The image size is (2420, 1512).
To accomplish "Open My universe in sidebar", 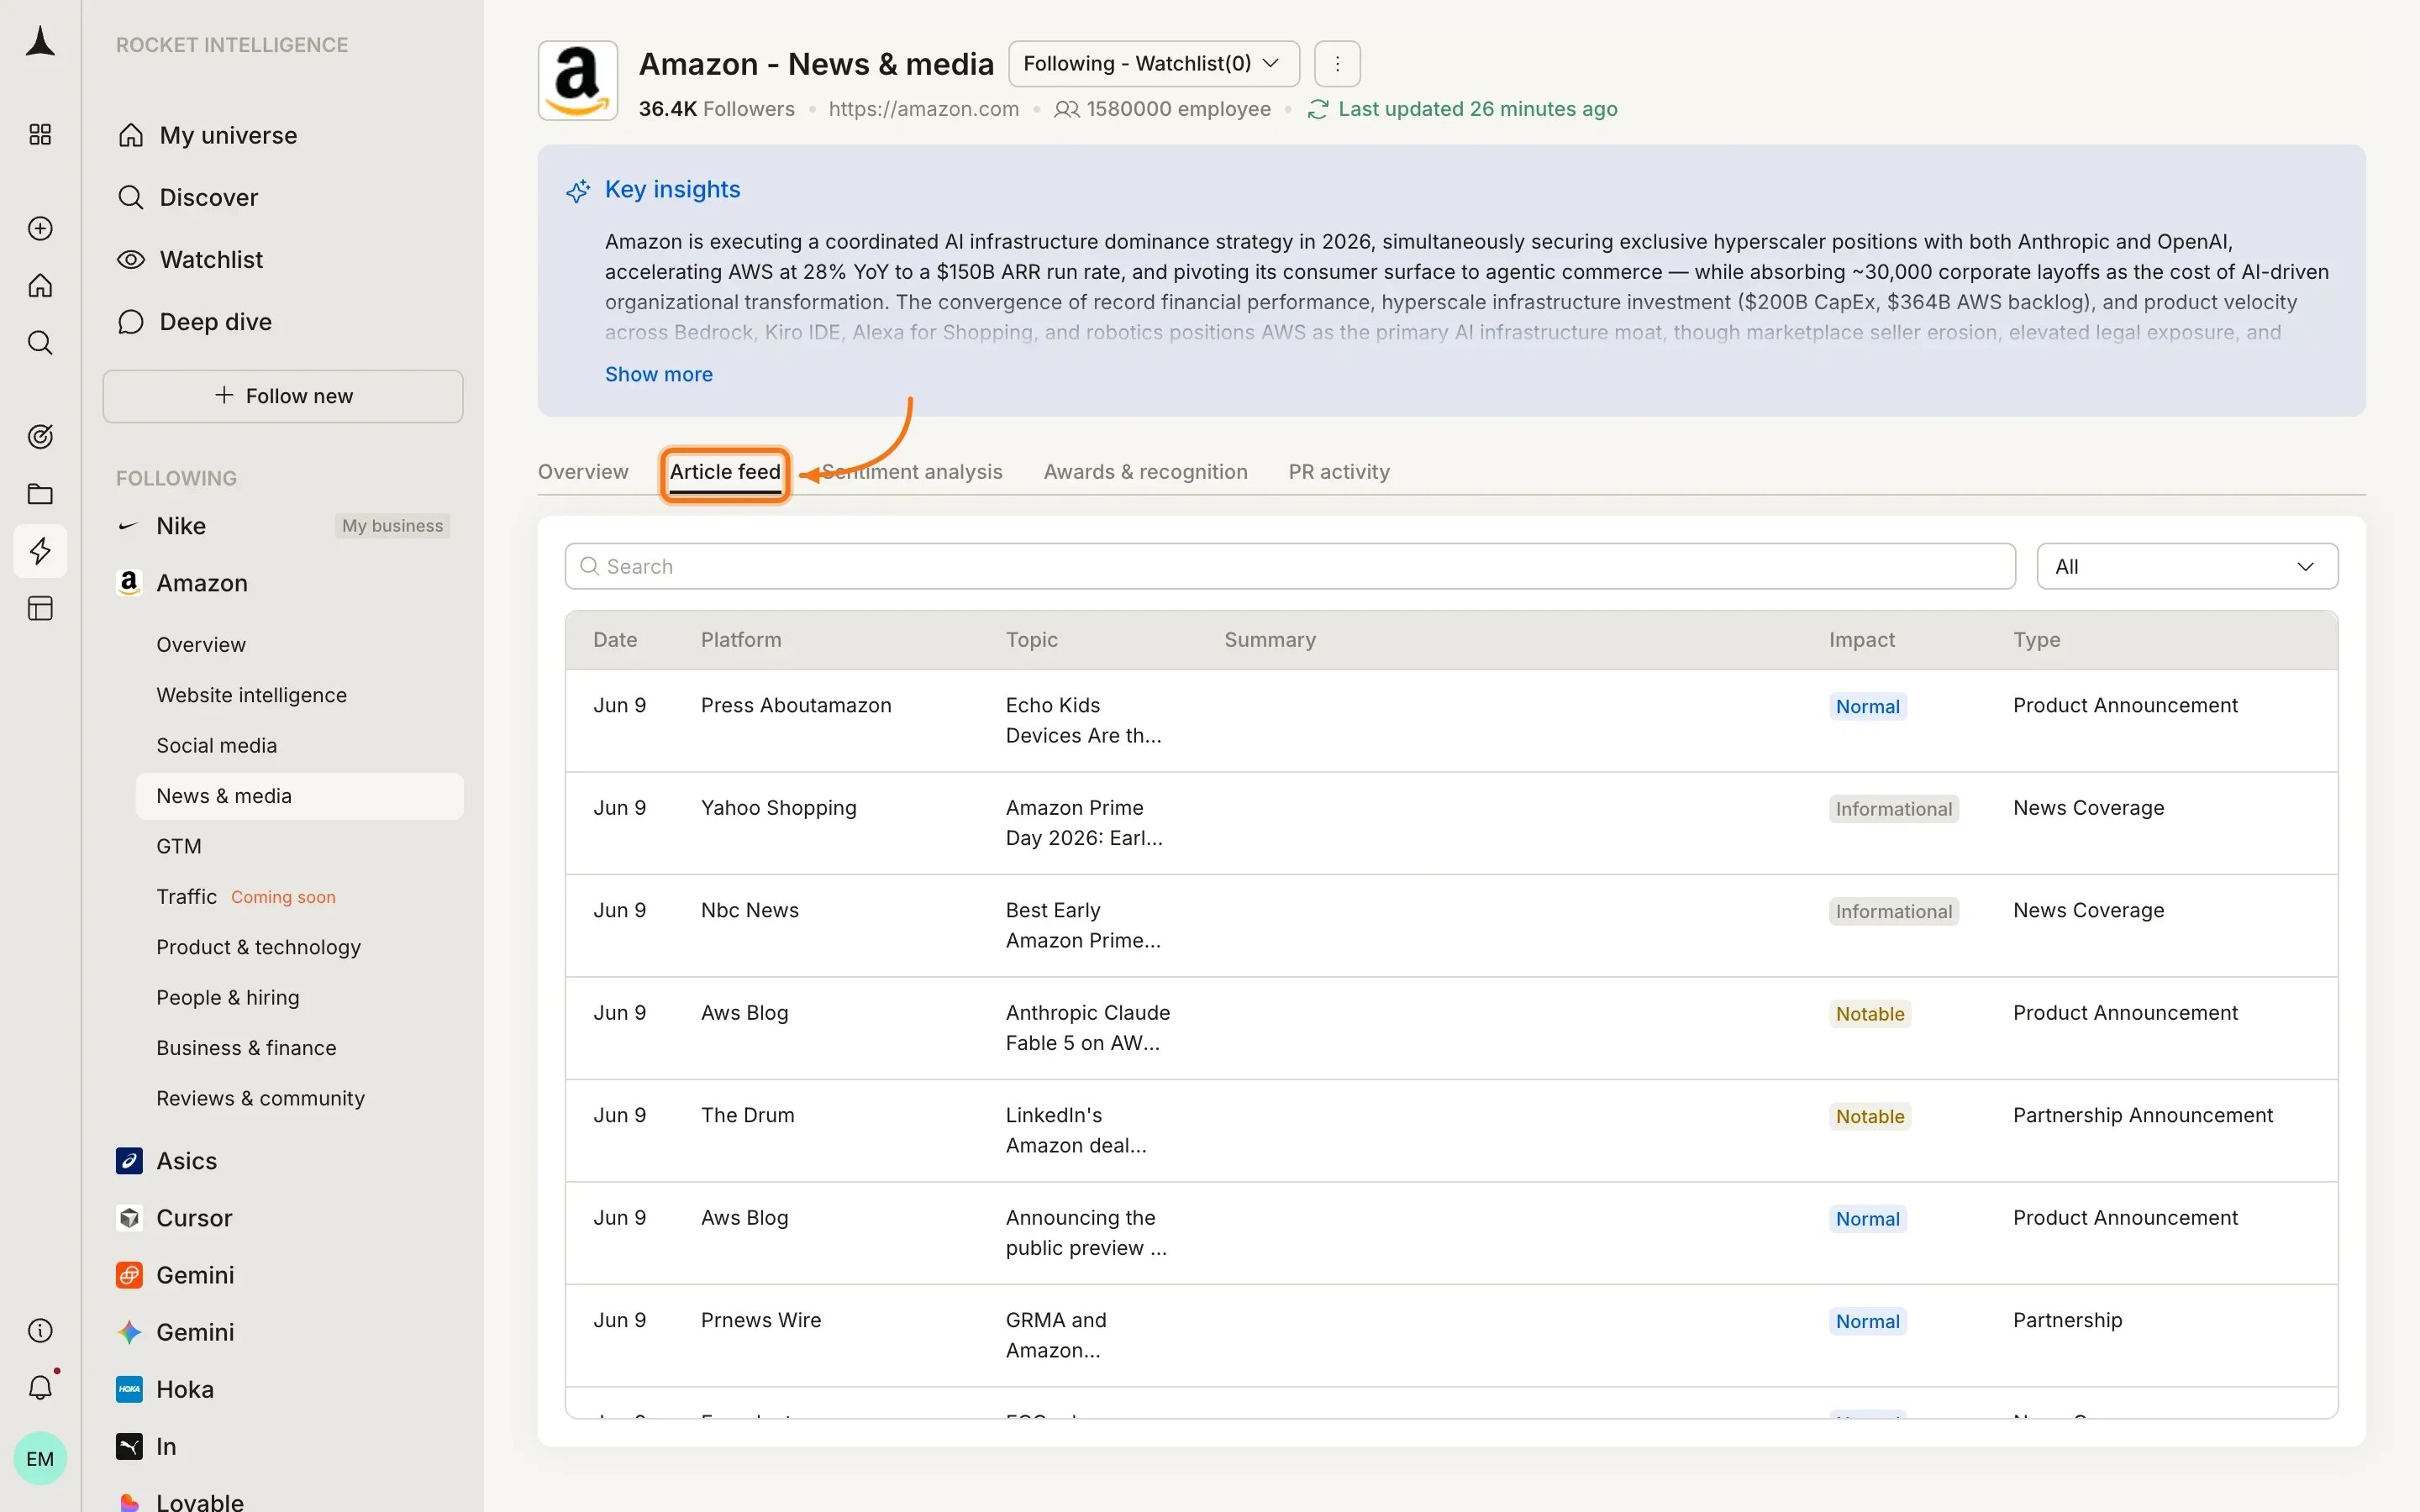I will [x=228, y=135].
